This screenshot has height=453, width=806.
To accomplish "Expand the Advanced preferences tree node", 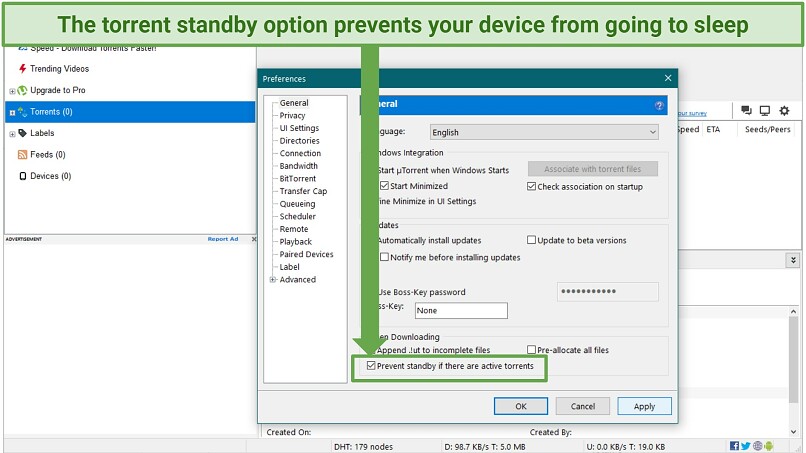I will pos(273,280).
